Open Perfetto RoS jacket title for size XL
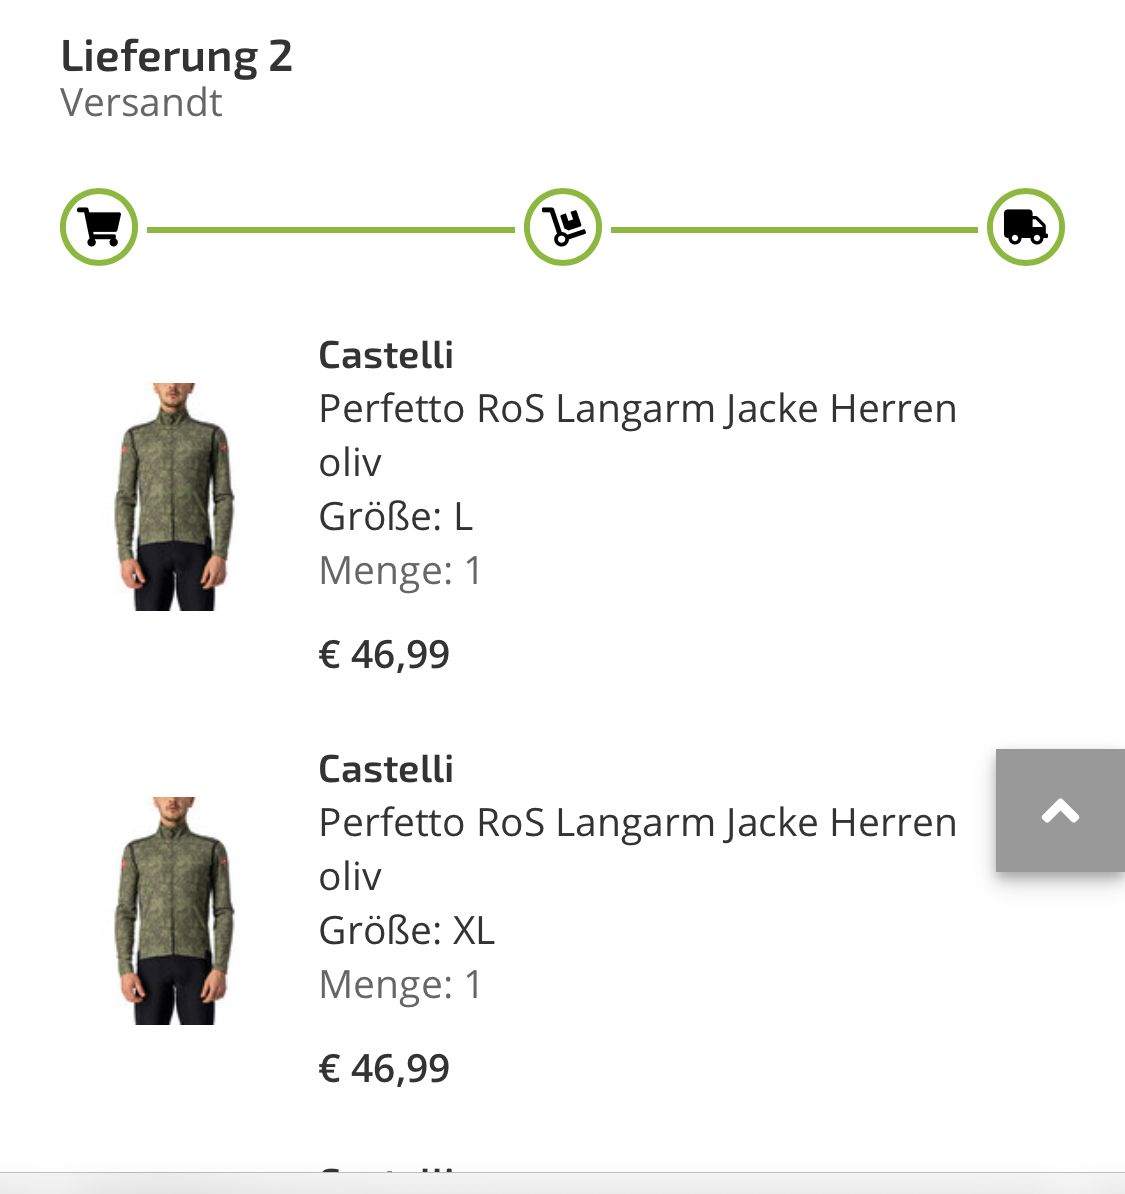This screenshot has height=1194, width=1125. click(x=637, y=823)
